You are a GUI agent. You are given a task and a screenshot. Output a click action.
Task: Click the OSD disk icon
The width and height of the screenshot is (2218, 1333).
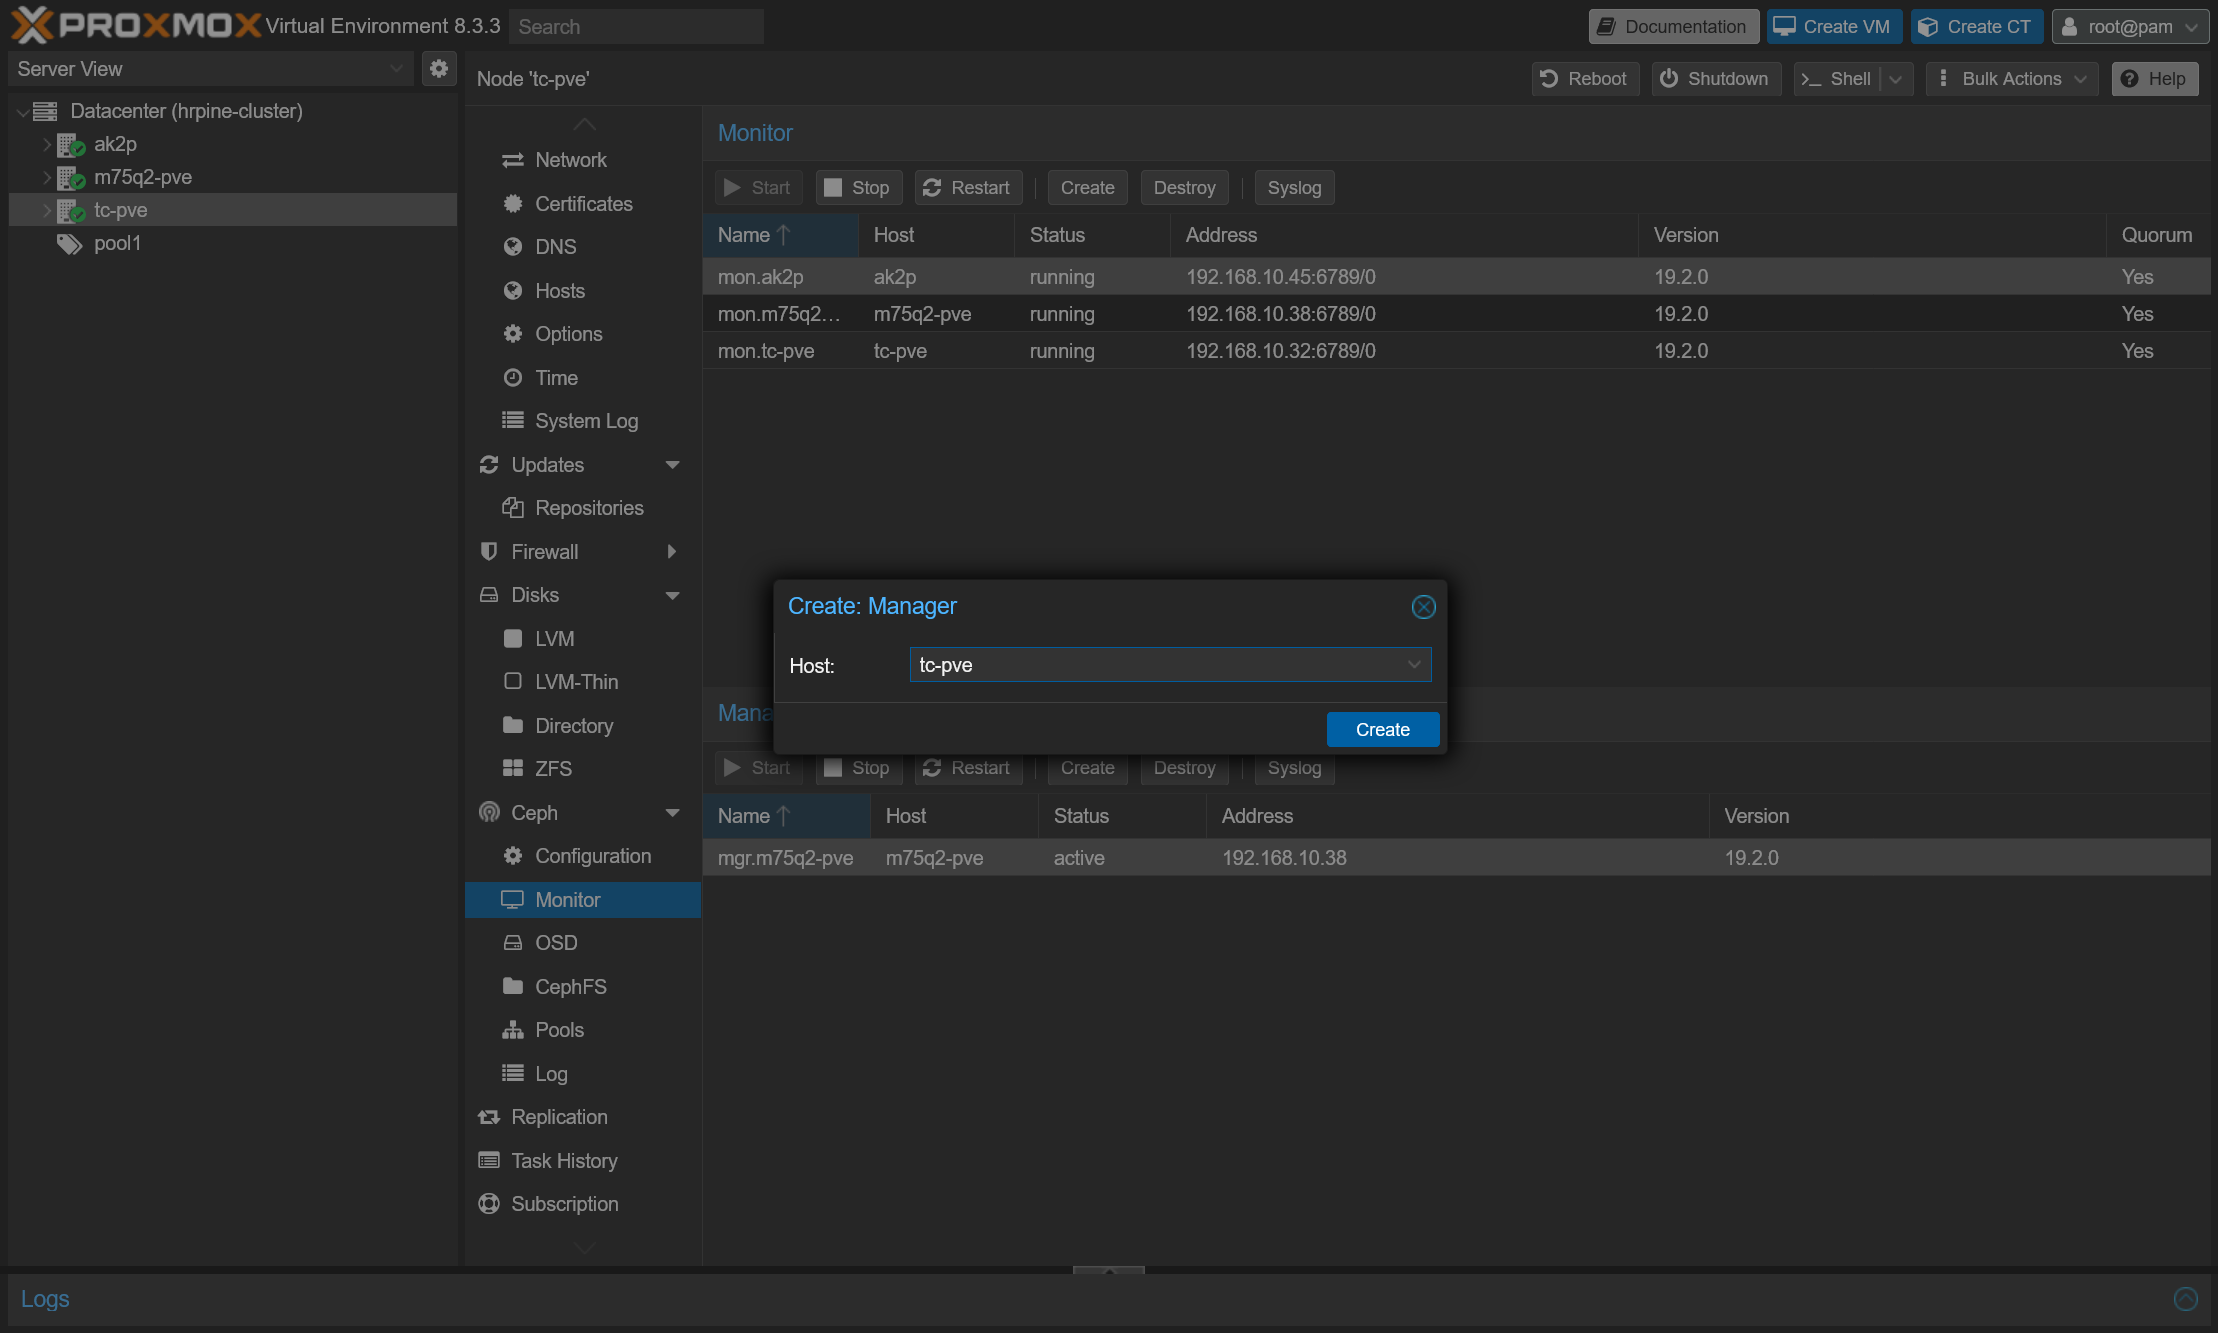[513, 943]
